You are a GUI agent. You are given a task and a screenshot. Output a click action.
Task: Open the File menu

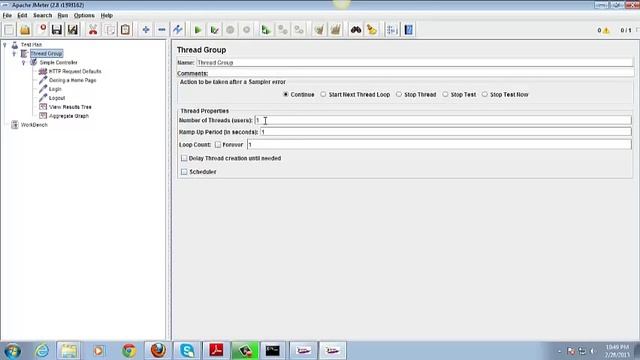(7, 16)
